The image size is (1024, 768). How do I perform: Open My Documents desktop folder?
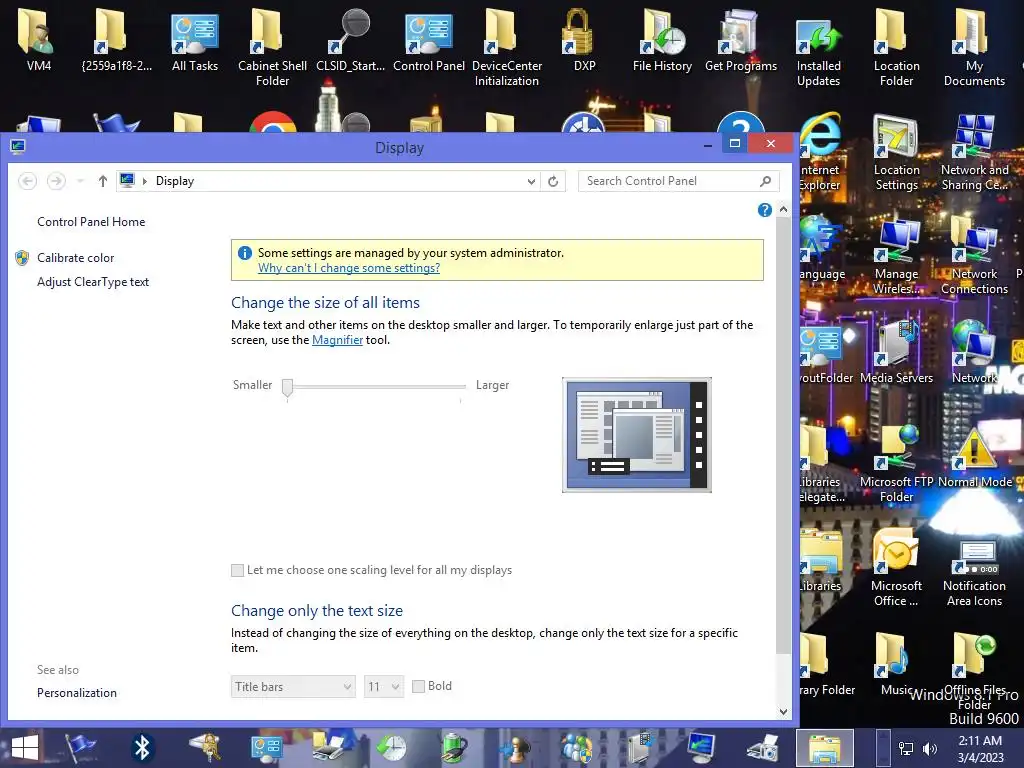[x=974, y=48]
